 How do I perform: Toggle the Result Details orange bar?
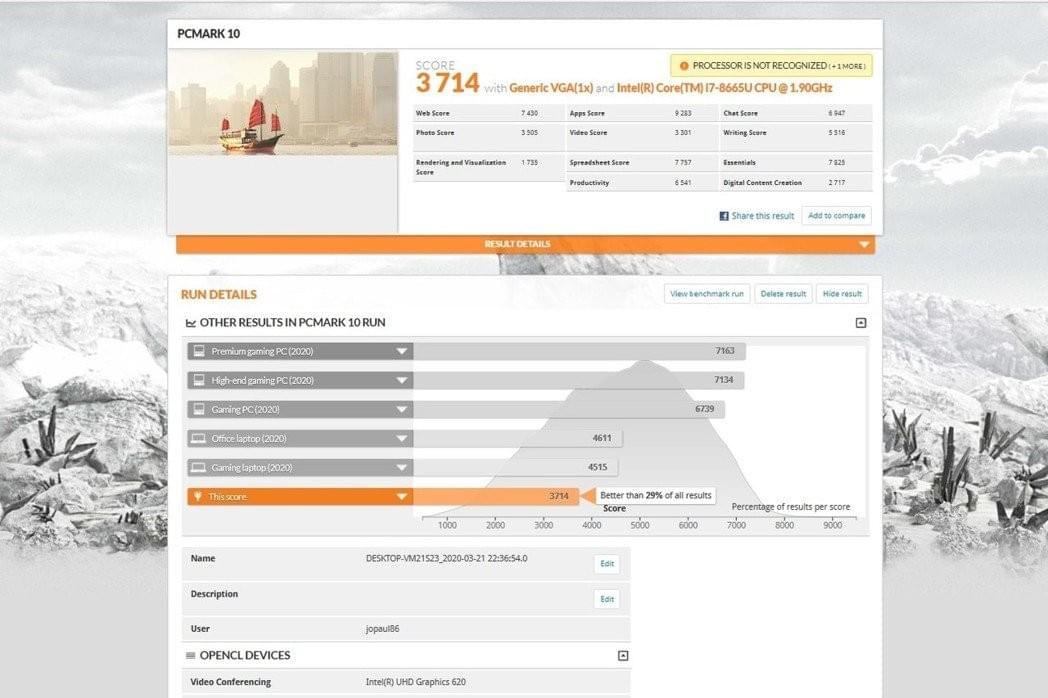click(525, 244)
